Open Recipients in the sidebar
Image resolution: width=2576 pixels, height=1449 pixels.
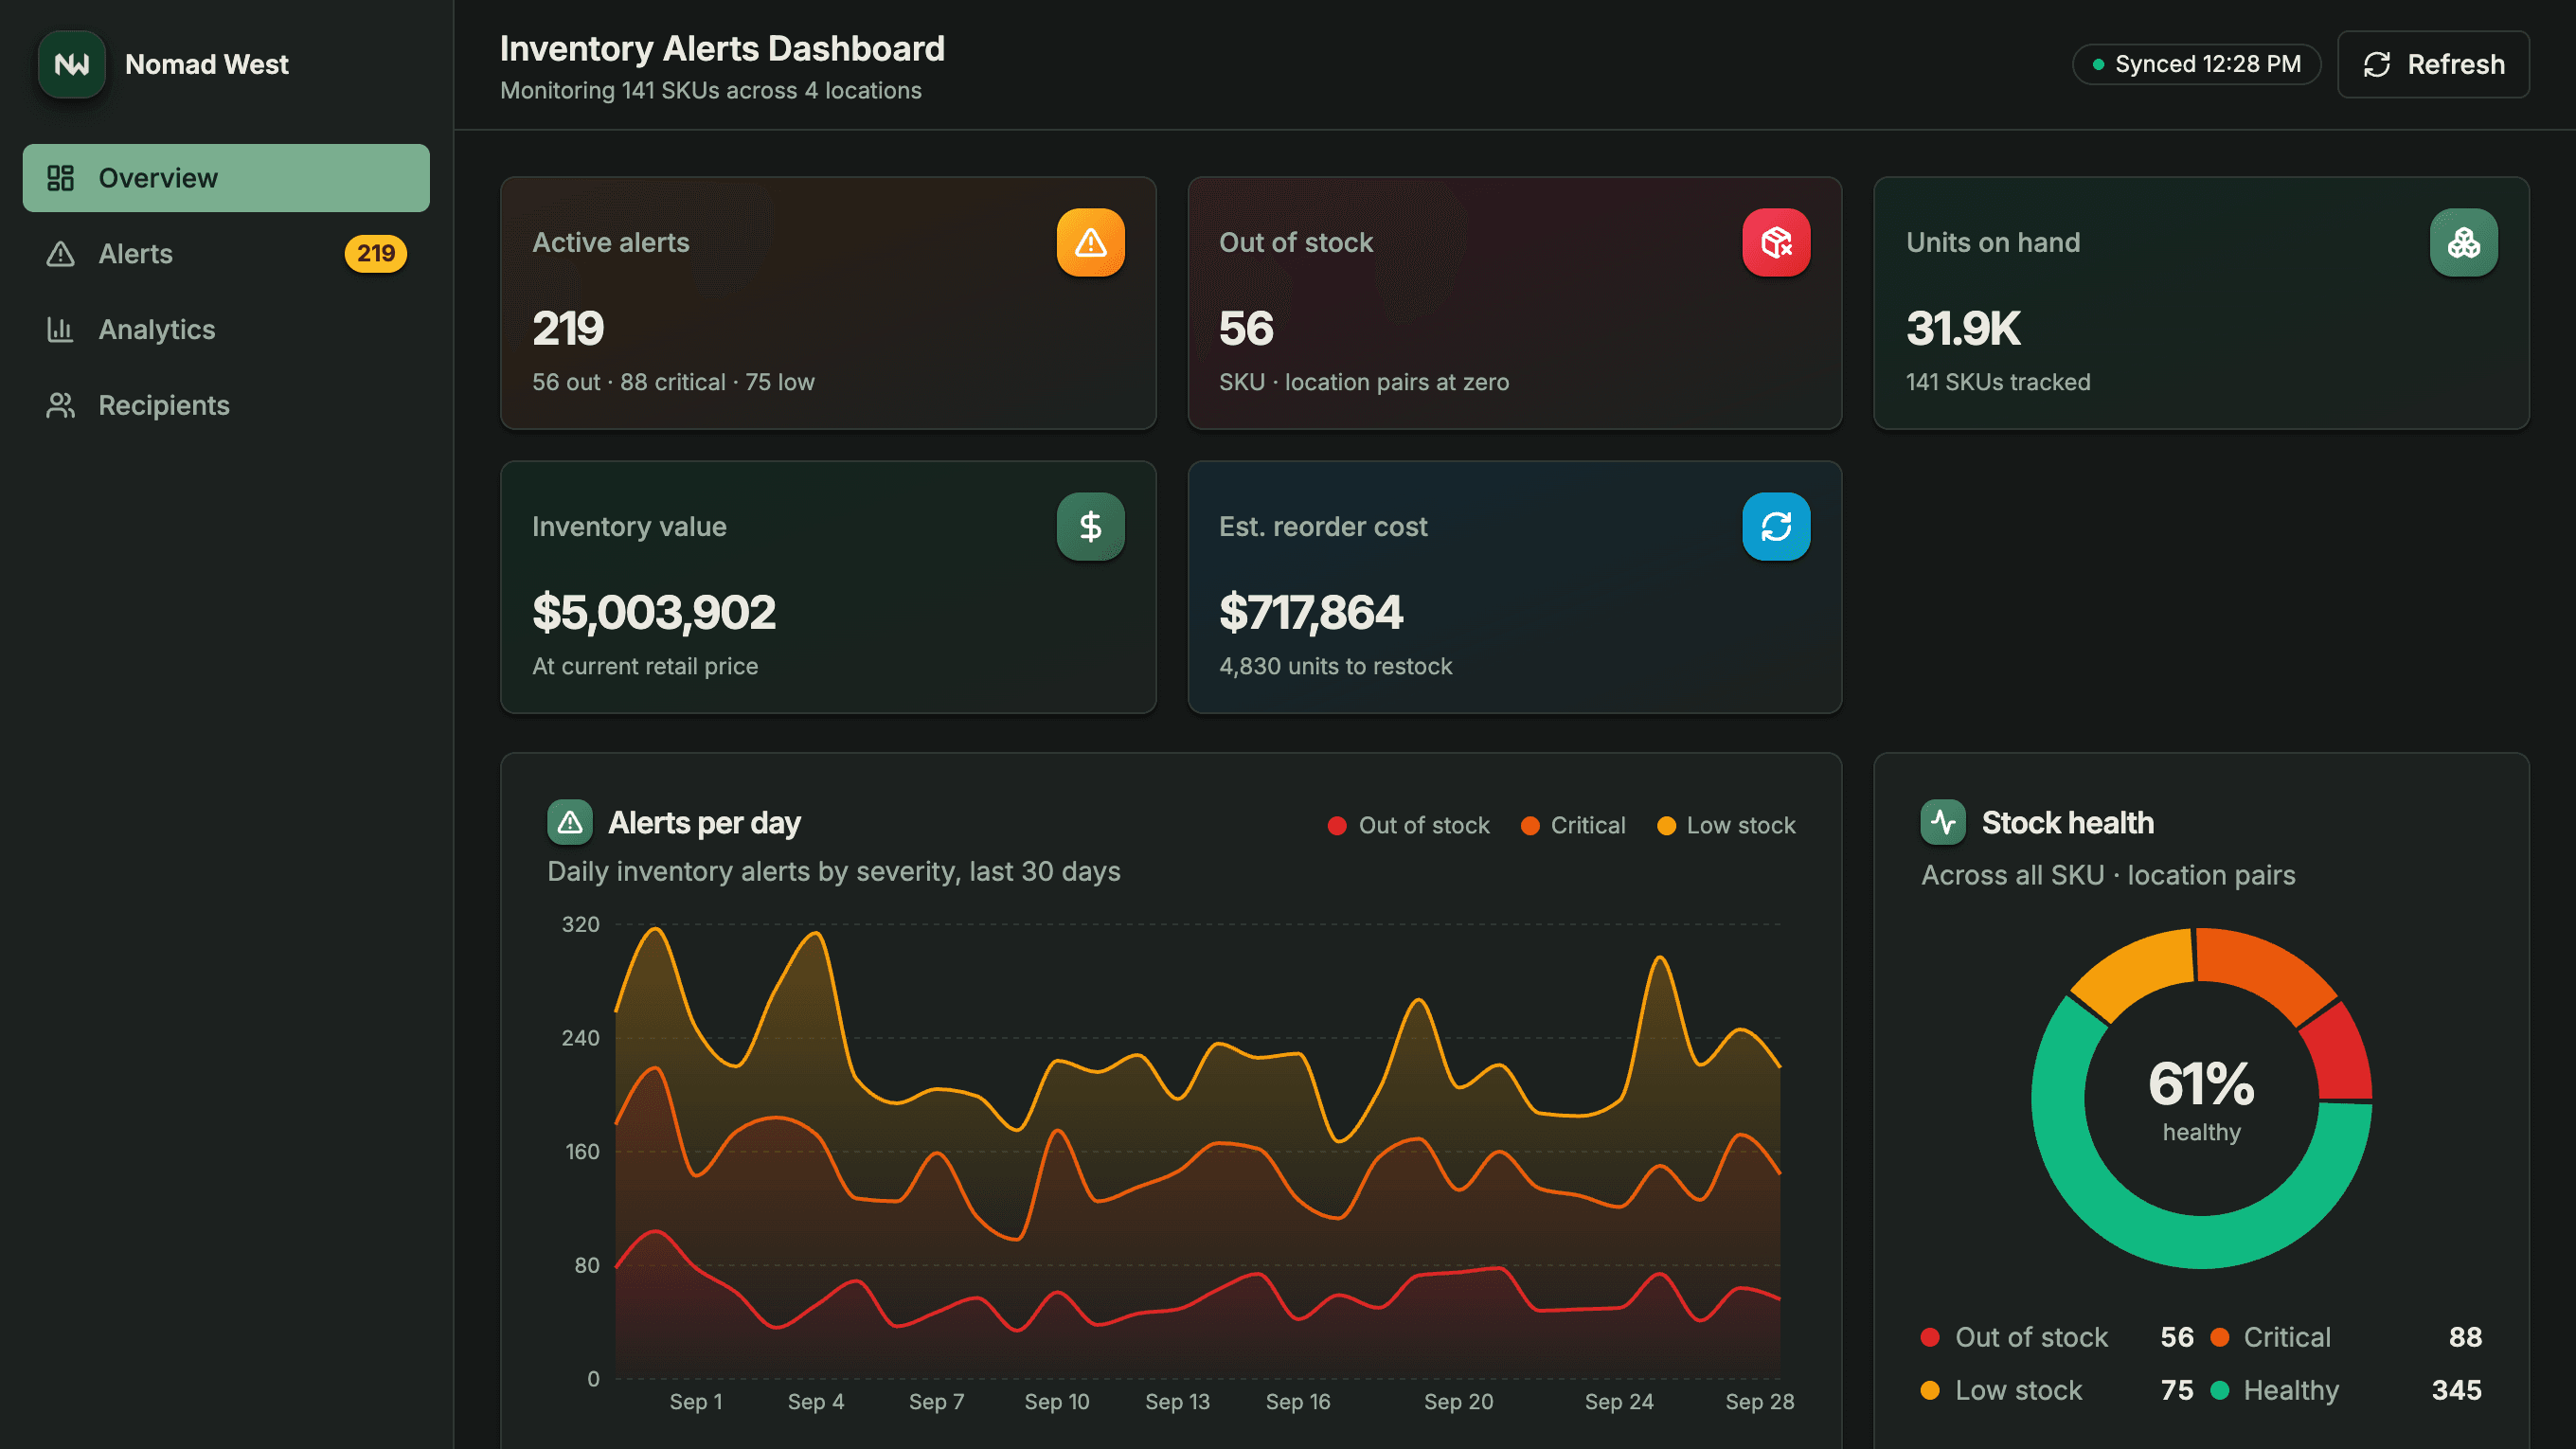[x=226, y=405]
